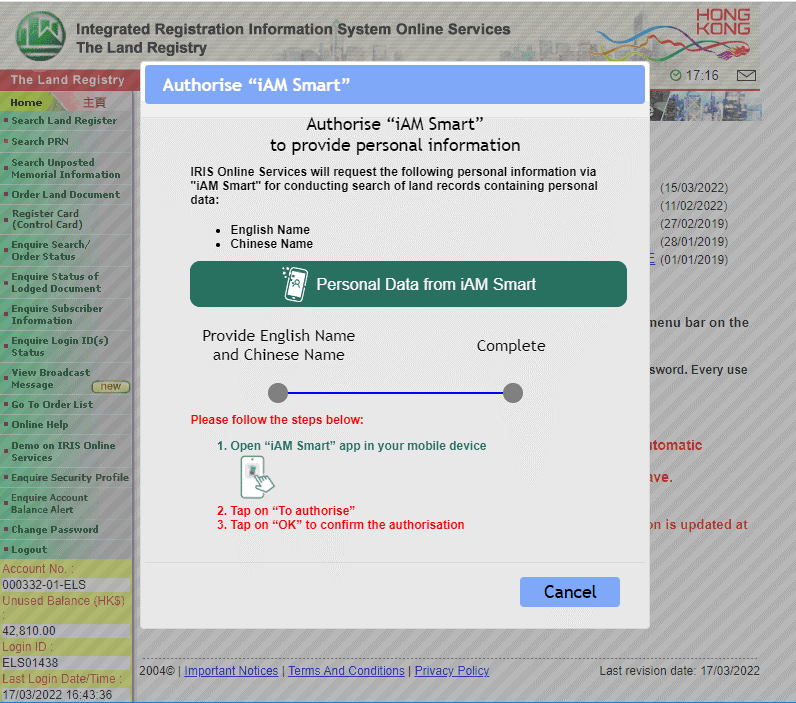Click the clock icon beside 17:16
Image resolution: width=796 pixels, height=703 pixels.
pyautogui.click(x=676, y=76)
